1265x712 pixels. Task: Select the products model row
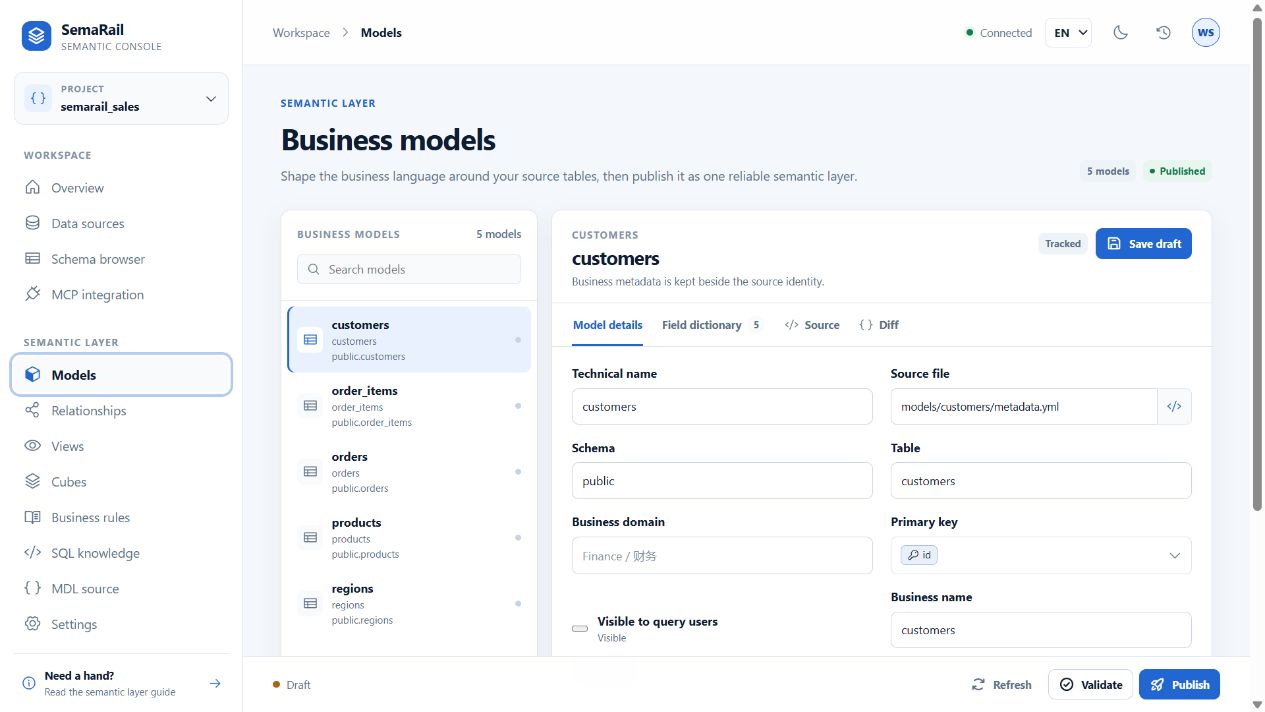409,538
